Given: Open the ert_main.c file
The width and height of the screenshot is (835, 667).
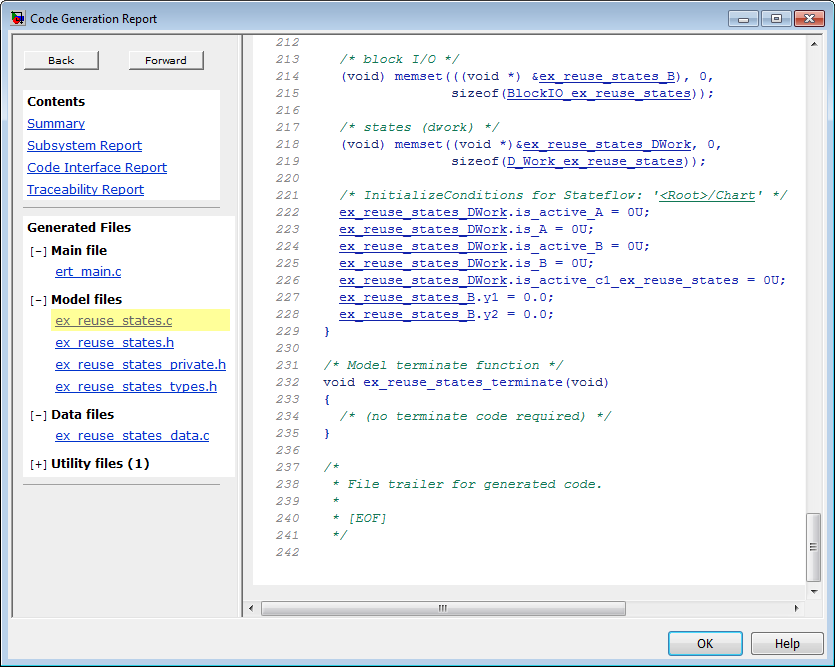Looking at the screenshot, I should tap(88, 272).
